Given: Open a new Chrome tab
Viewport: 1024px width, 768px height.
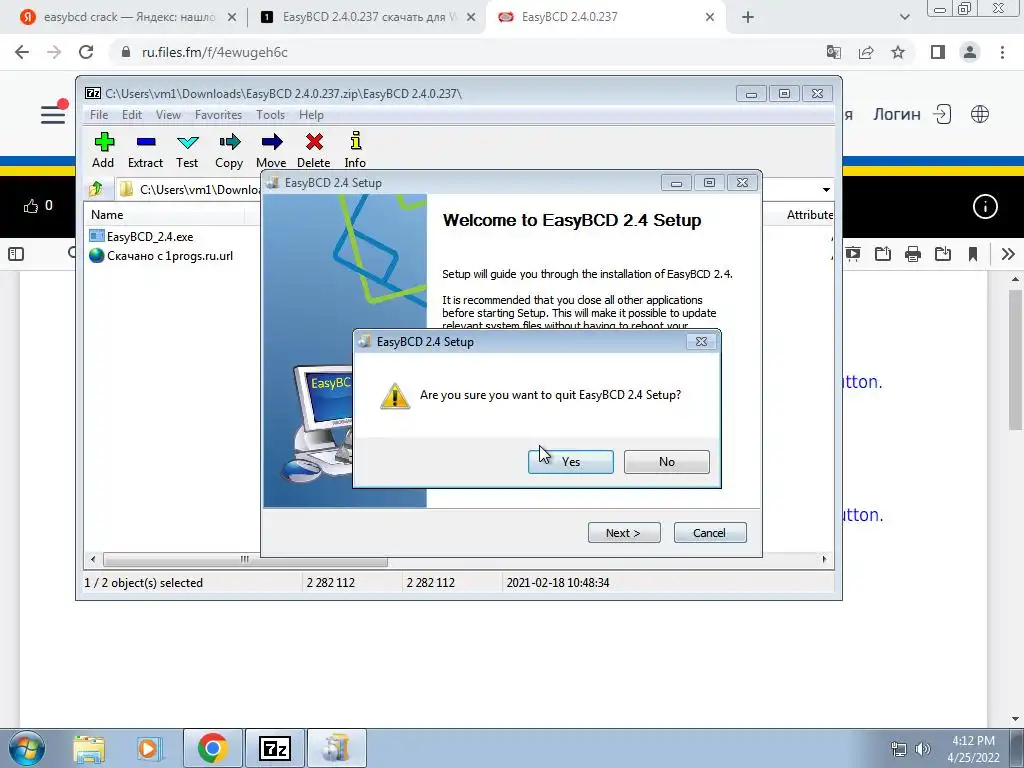Looking at the screenshot, I should (x=748, y=18).
